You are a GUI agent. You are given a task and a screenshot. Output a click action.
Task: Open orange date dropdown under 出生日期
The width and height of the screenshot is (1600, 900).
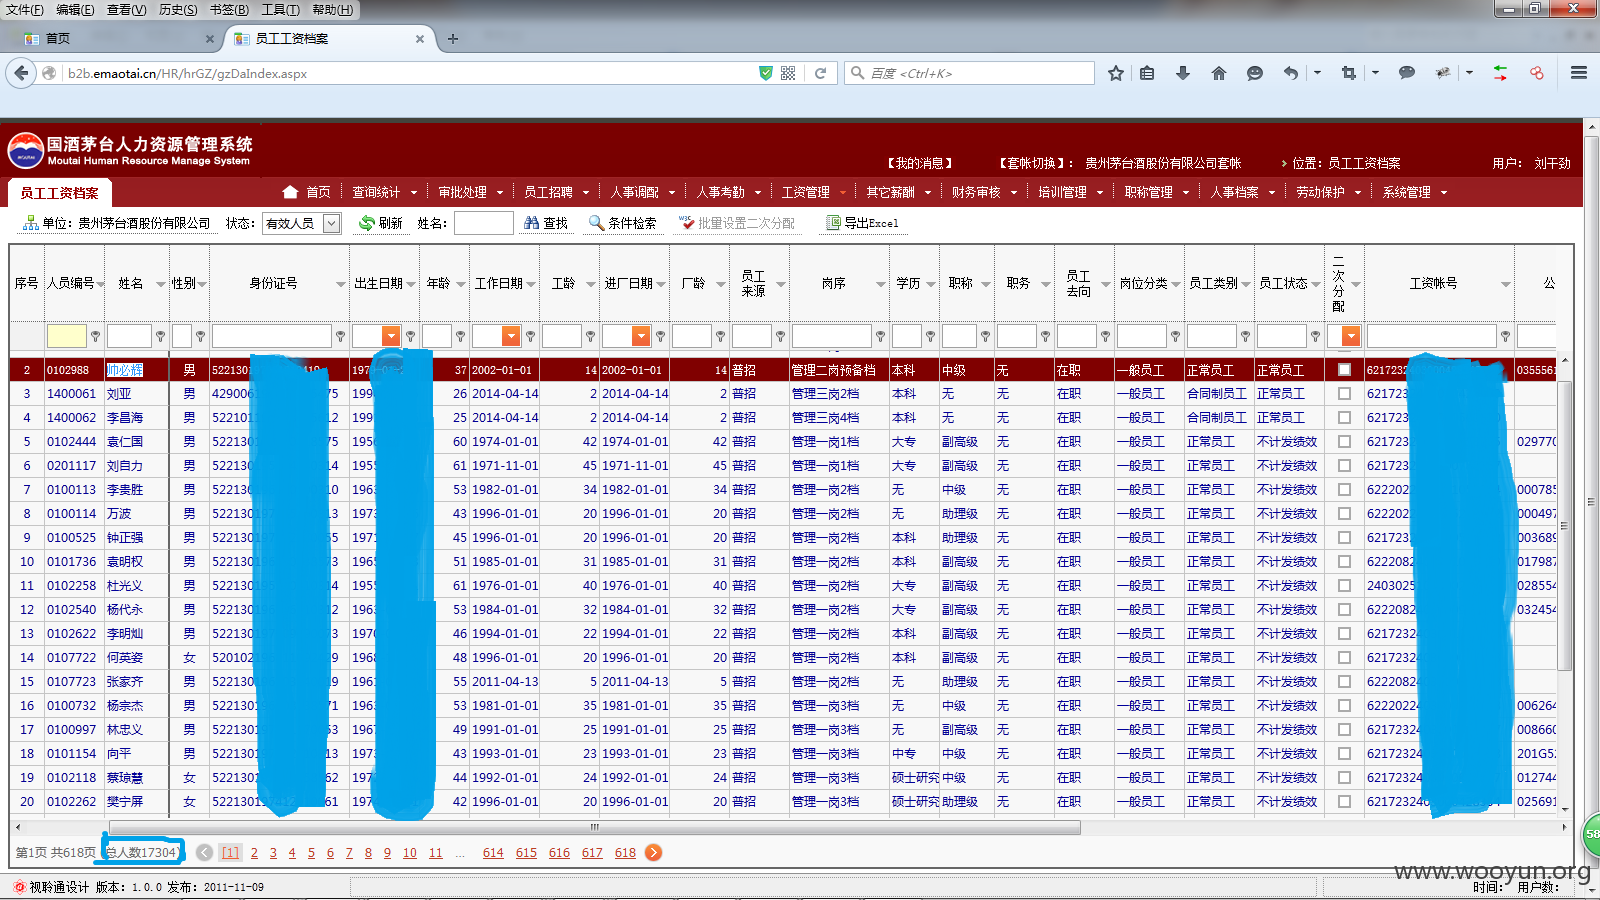tap(391, 336)
